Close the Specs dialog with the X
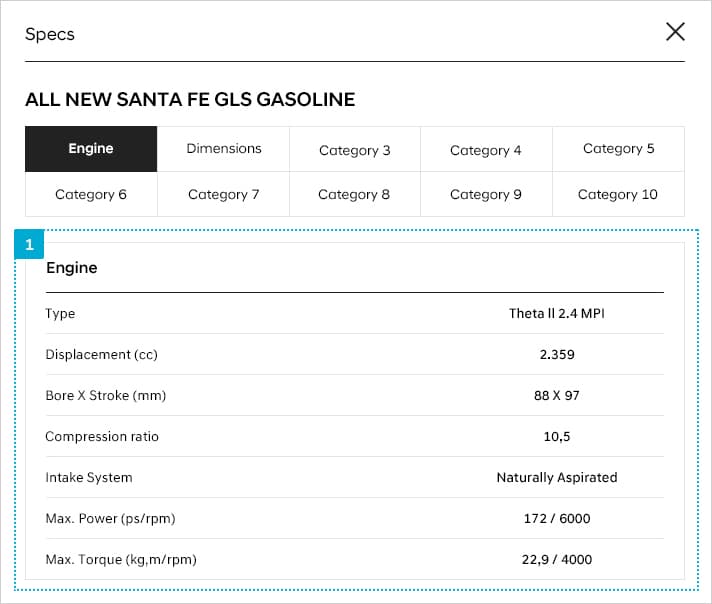 675,32
